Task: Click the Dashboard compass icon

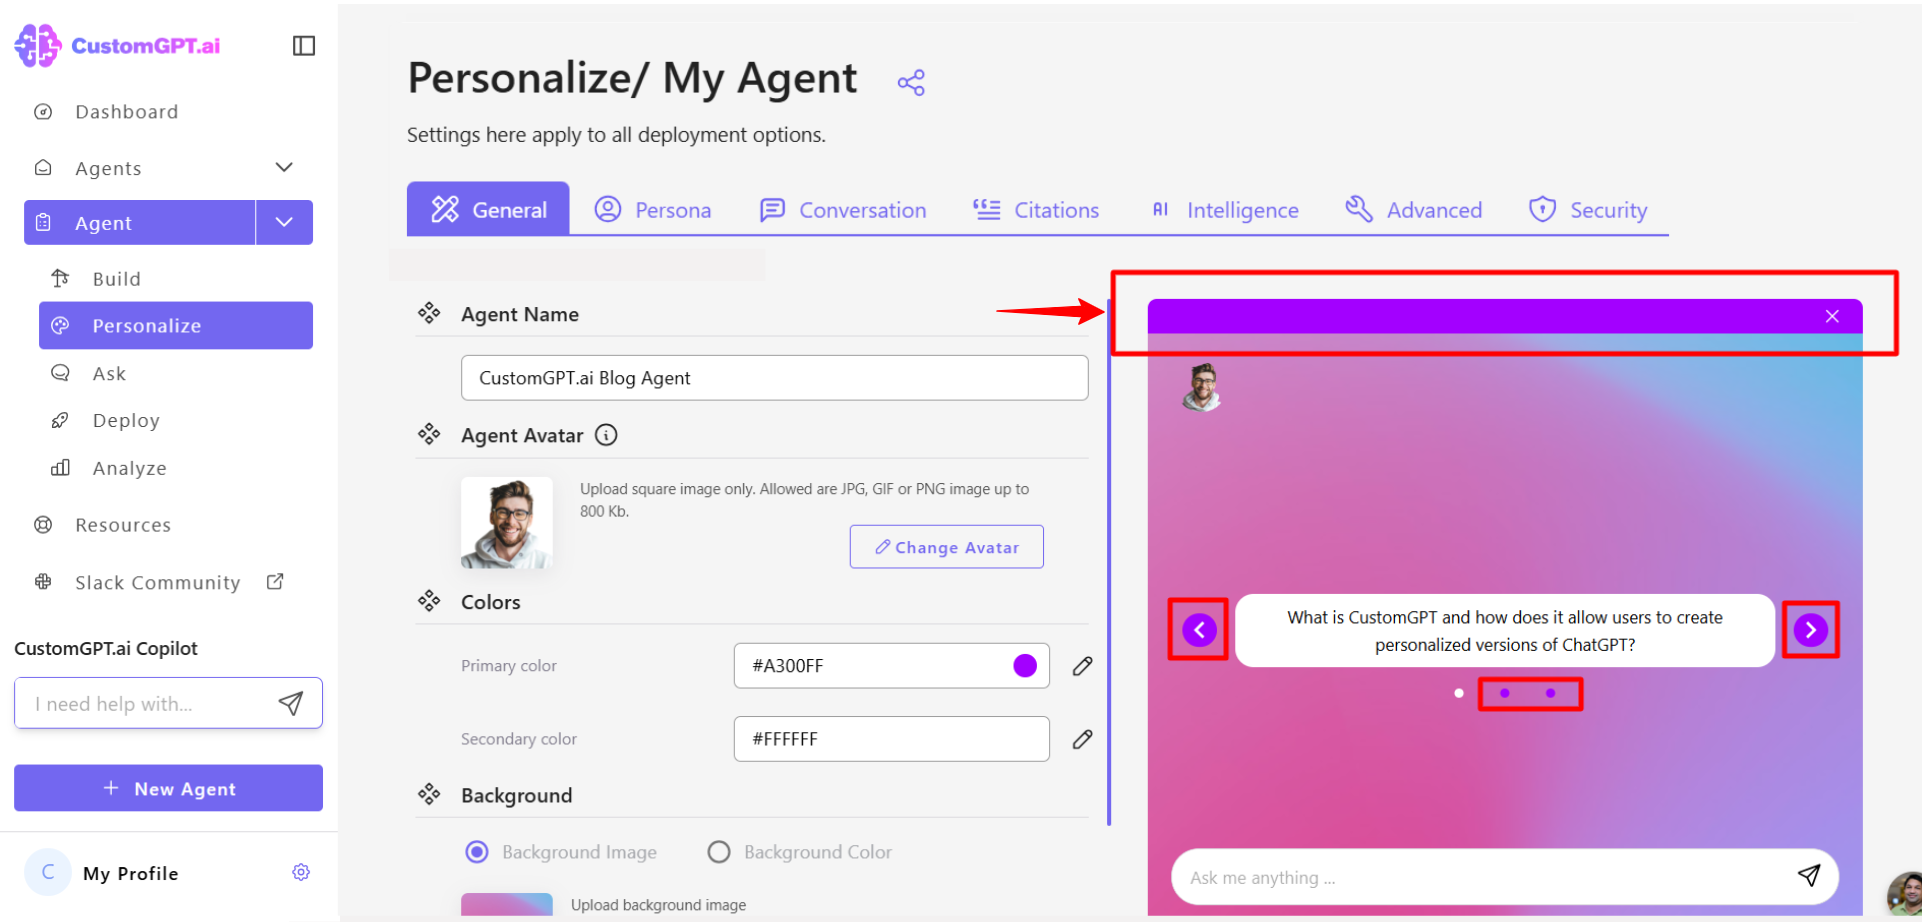Action: pos(43,112)
